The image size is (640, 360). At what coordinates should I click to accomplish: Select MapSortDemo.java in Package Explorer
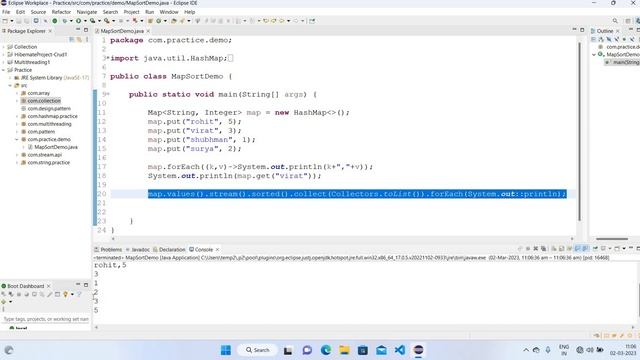[x=56, y=147]
